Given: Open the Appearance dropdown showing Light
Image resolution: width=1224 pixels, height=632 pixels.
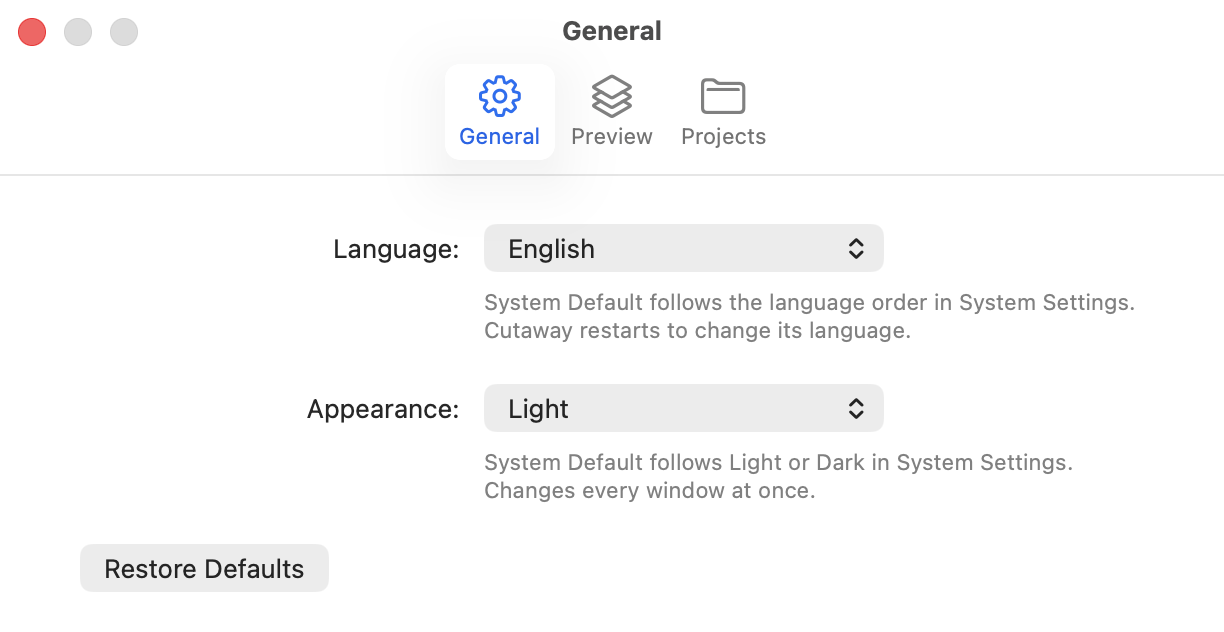Looking at the screenshot, I should 683,408.
